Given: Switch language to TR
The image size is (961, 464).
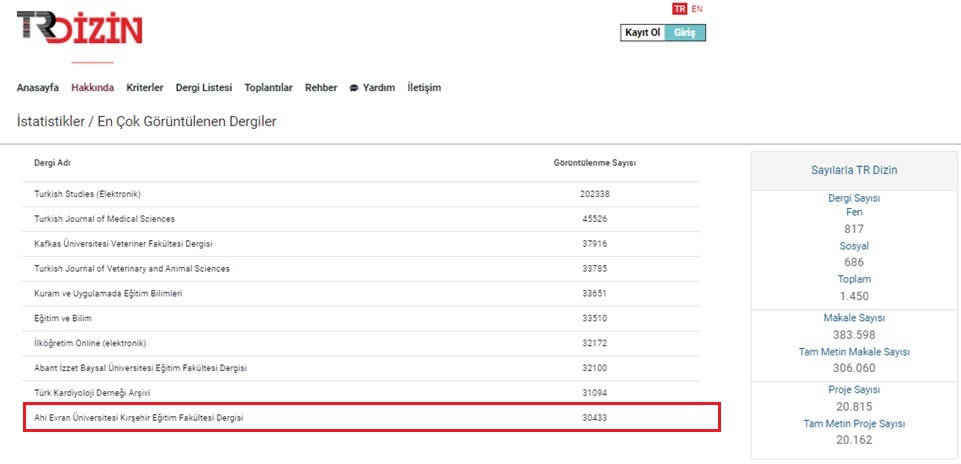Looking at the screenshot, I should click(679, 9).
